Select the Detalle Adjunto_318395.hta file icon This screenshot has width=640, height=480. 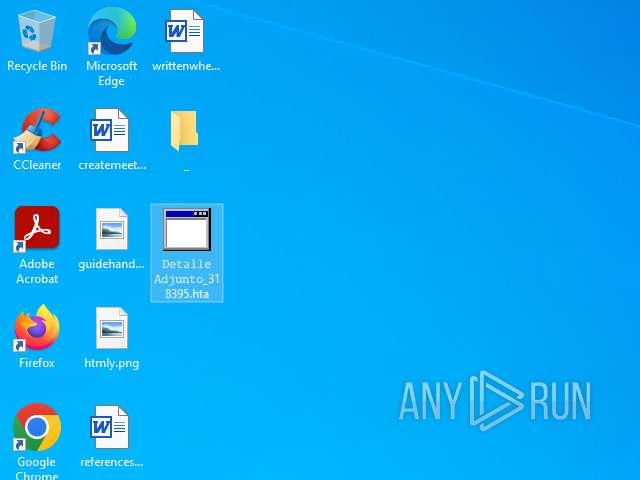click(187, 229)
